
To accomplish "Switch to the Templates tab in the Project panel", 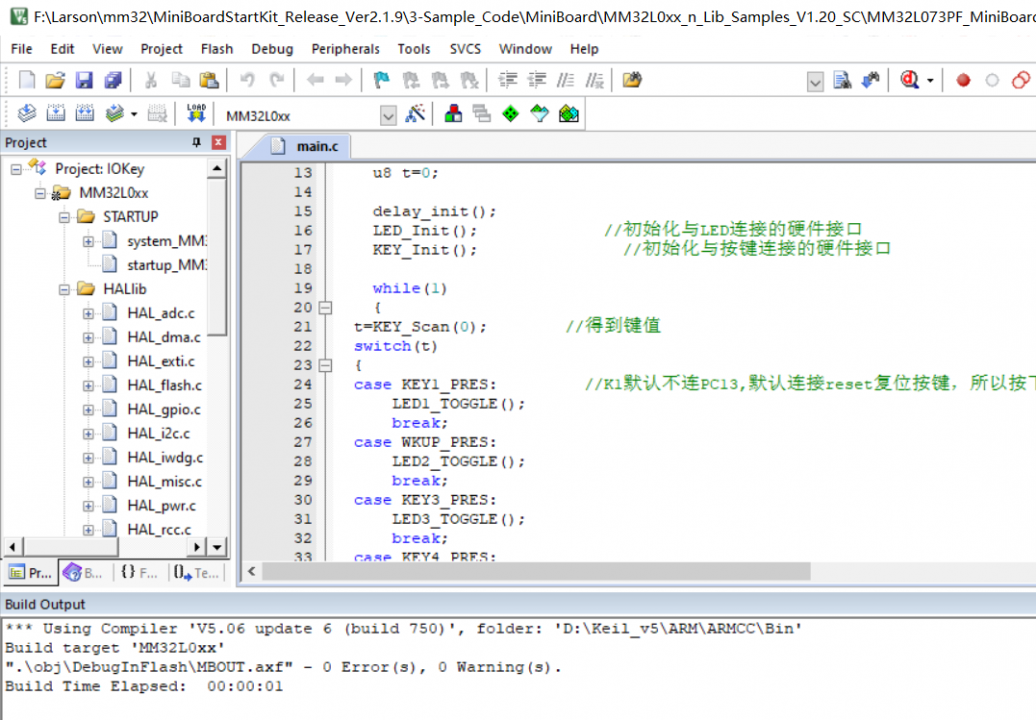I will pyautogui.click(x=196, y=573).
